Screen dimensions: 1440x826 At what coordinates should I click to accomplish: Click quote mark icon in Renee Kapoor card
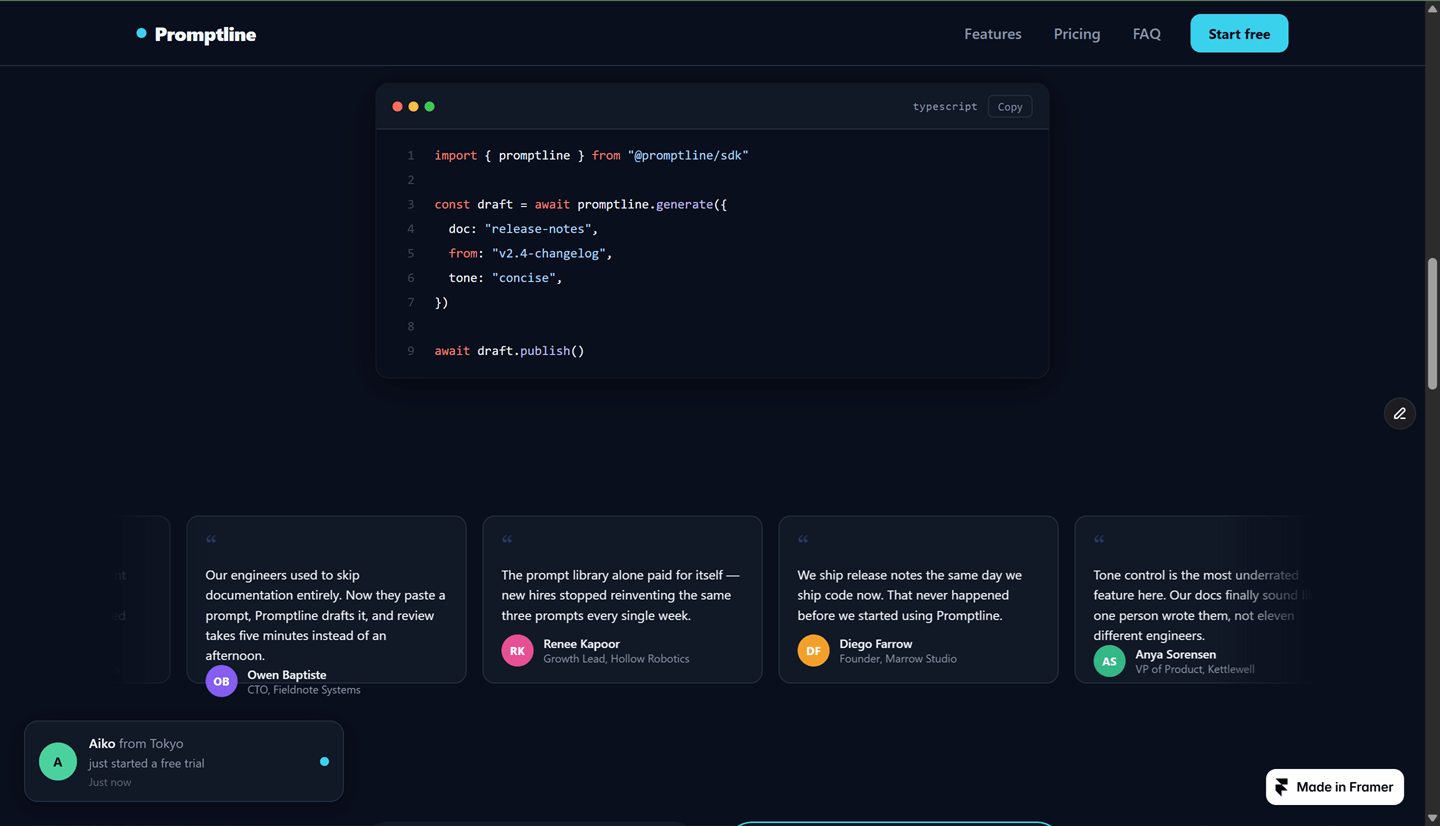pos(507,540)
